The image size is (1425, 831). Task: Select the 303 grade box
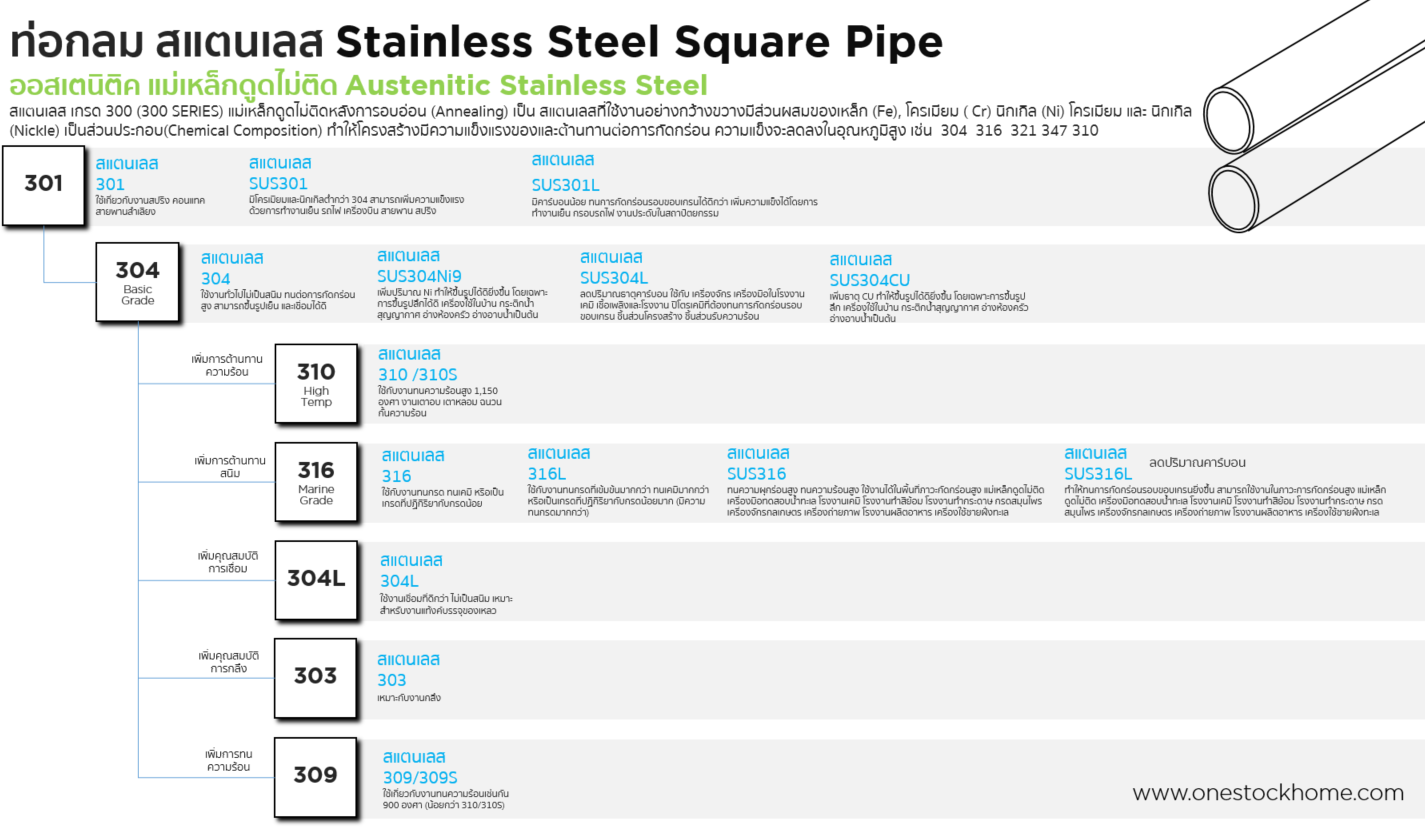coord(316,677)
